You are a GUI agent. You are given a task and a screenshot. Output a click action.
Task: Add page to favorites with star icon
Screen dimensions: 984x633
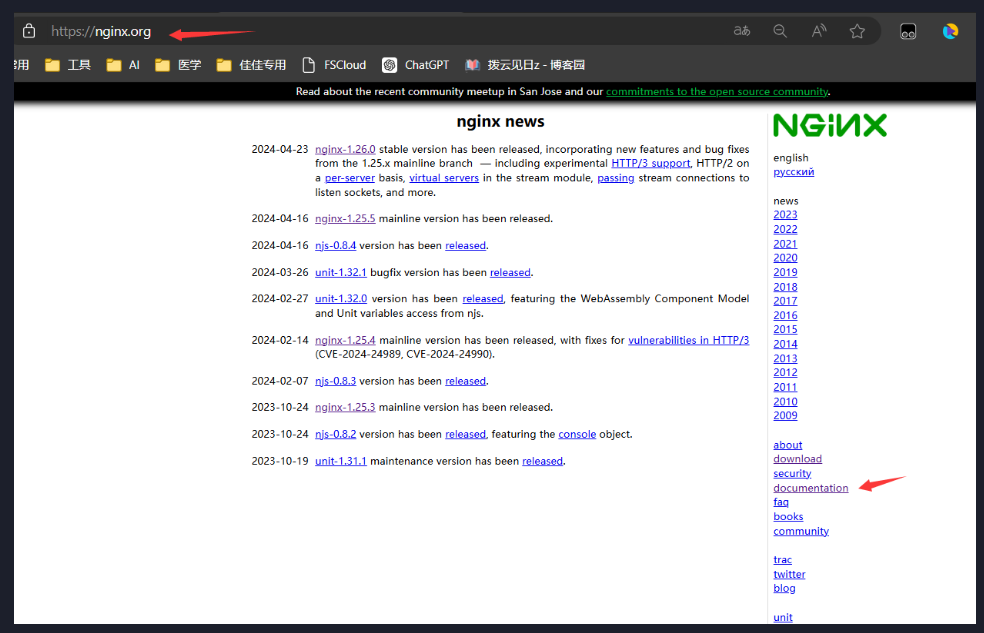click(x=857, y=31)
